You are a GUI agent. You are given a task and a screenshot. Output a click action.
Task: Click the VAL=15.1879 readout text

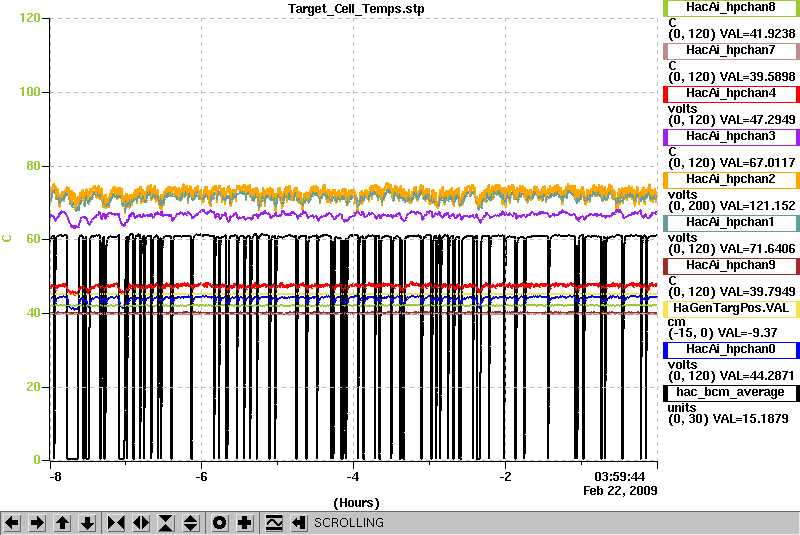click(x=751, y=419)
